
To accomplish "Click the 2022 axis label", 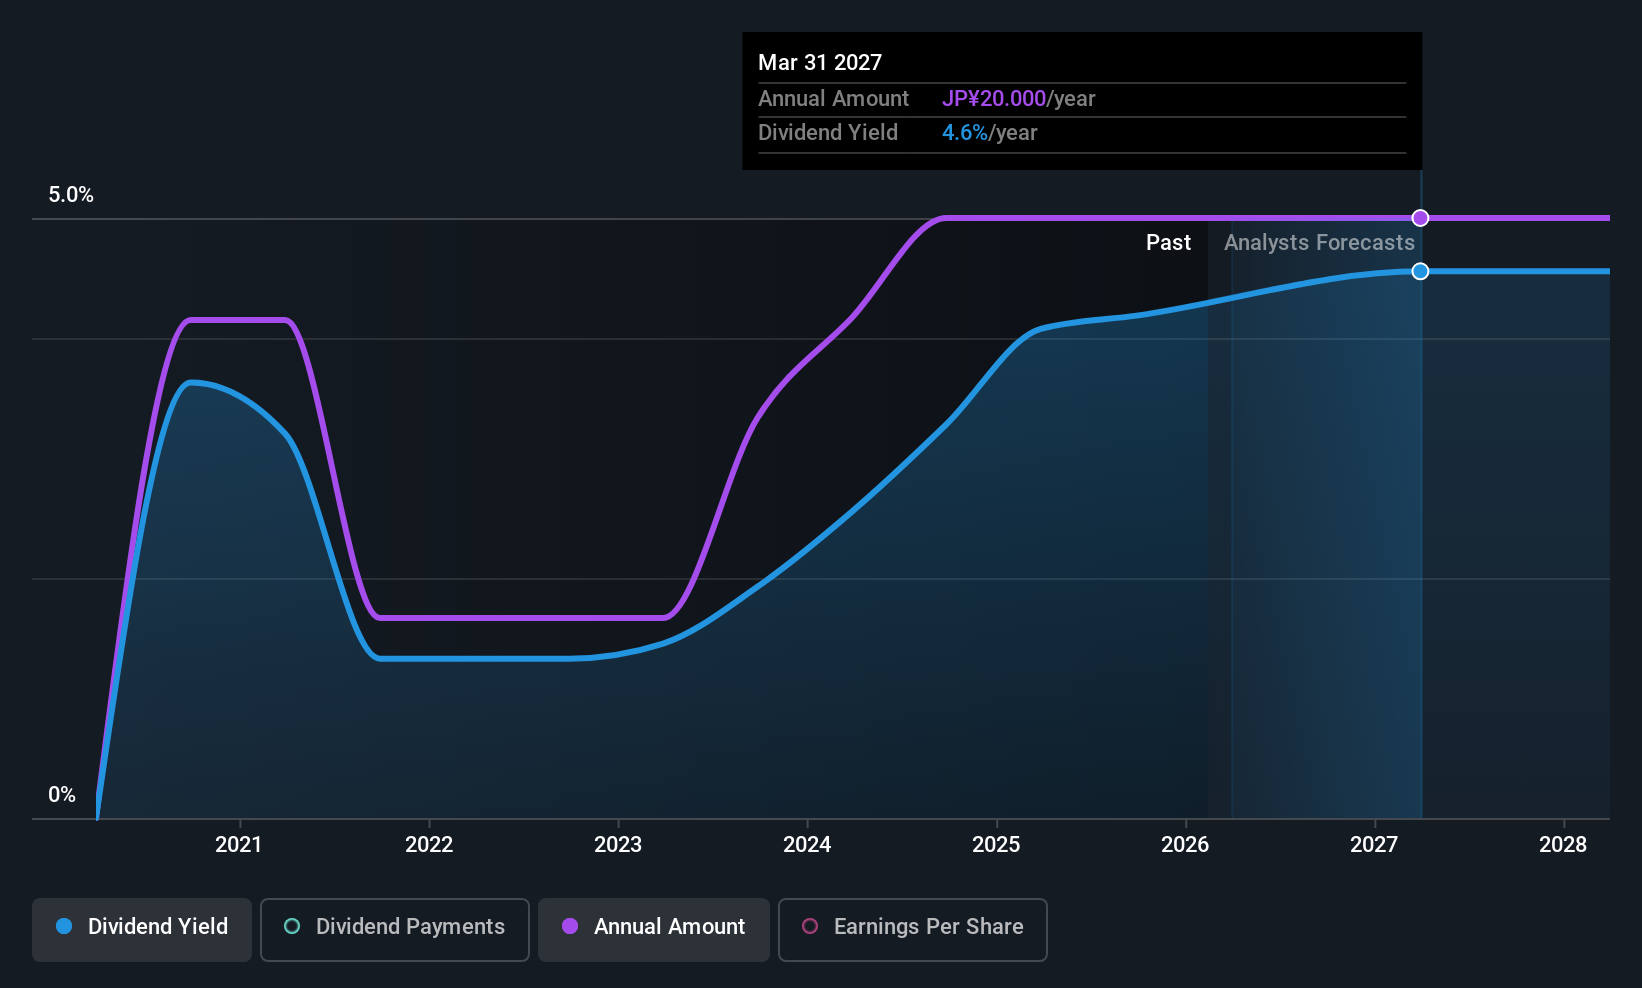I will (x=429, y=845).
